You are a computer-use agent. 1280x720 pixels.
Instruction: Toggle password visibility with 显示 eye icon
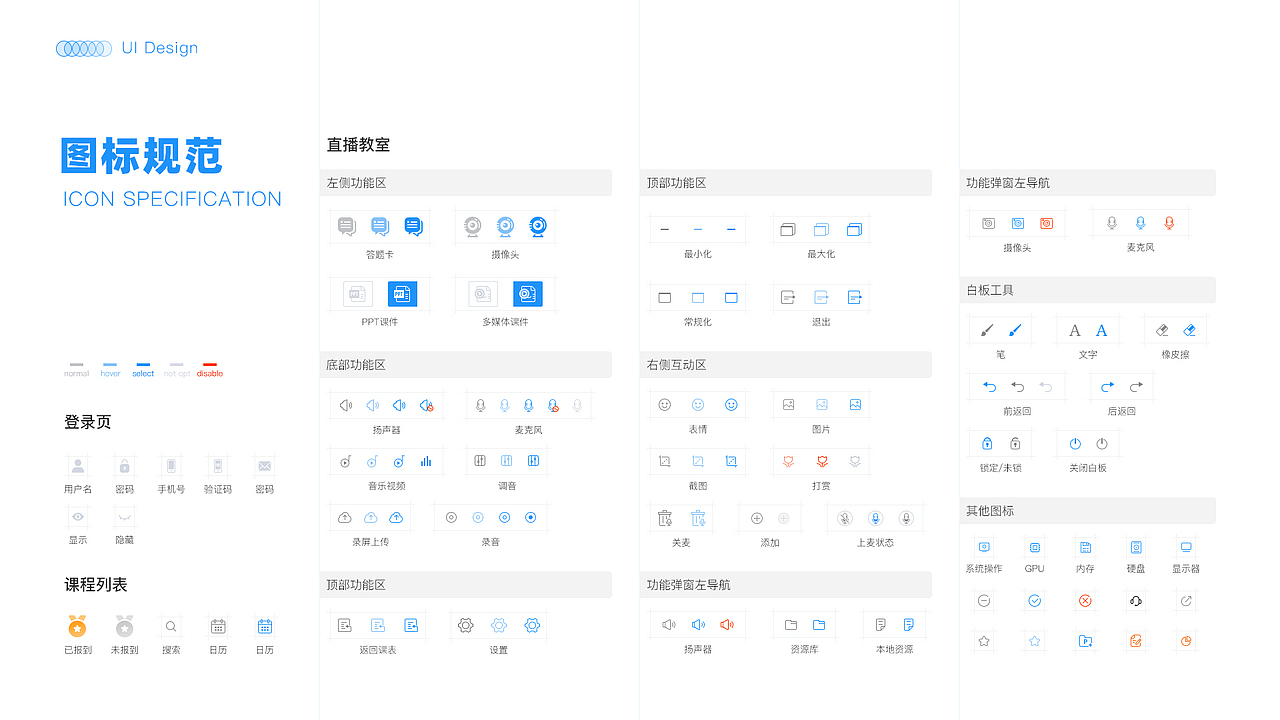pyautogui.click(x=77, y=517)
